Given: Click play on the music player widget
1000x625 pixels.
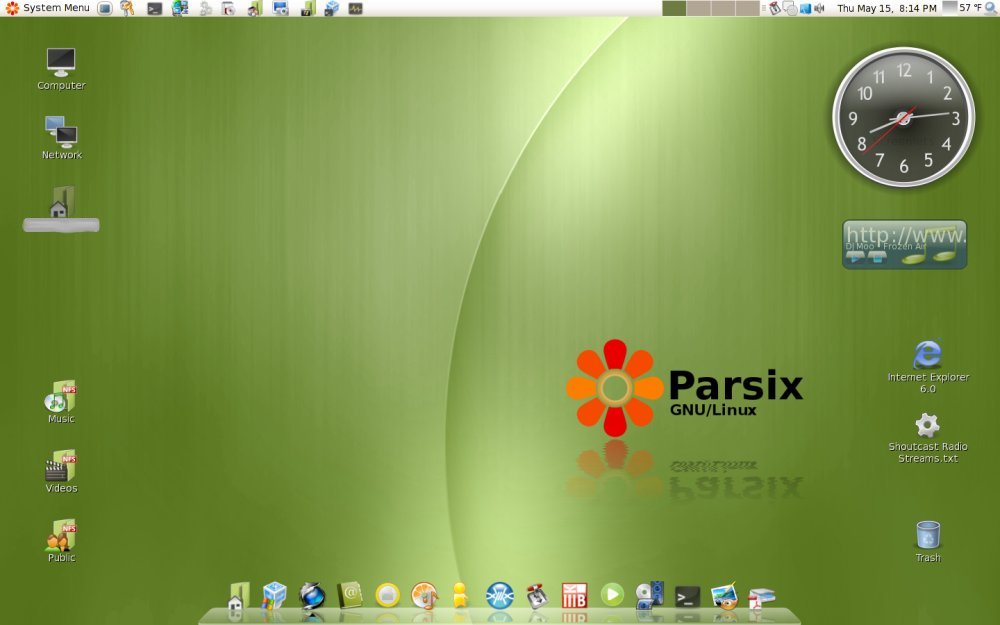Looking at the screenshot, I should pyautogui.click(x=855, y=258).
